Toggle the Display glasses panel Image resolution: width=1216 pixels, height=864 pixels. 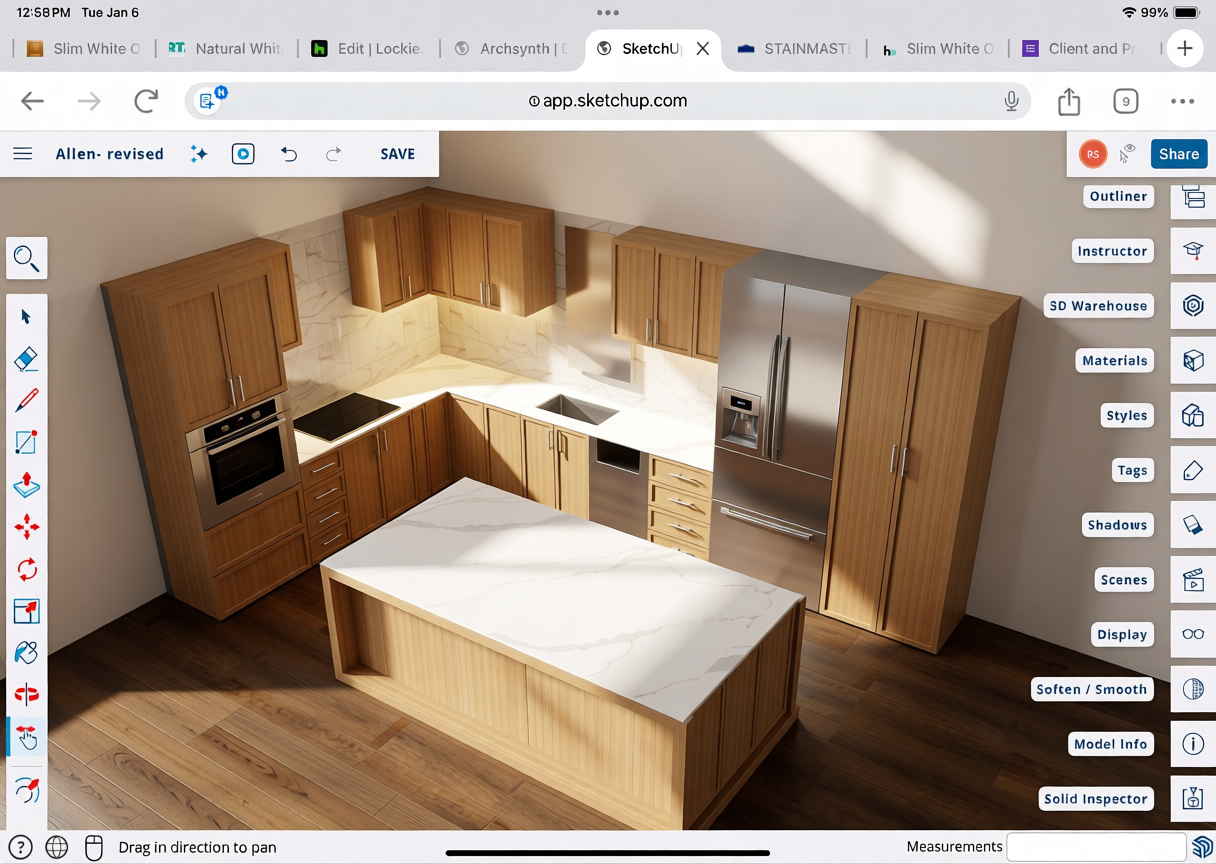(1193, 634)
